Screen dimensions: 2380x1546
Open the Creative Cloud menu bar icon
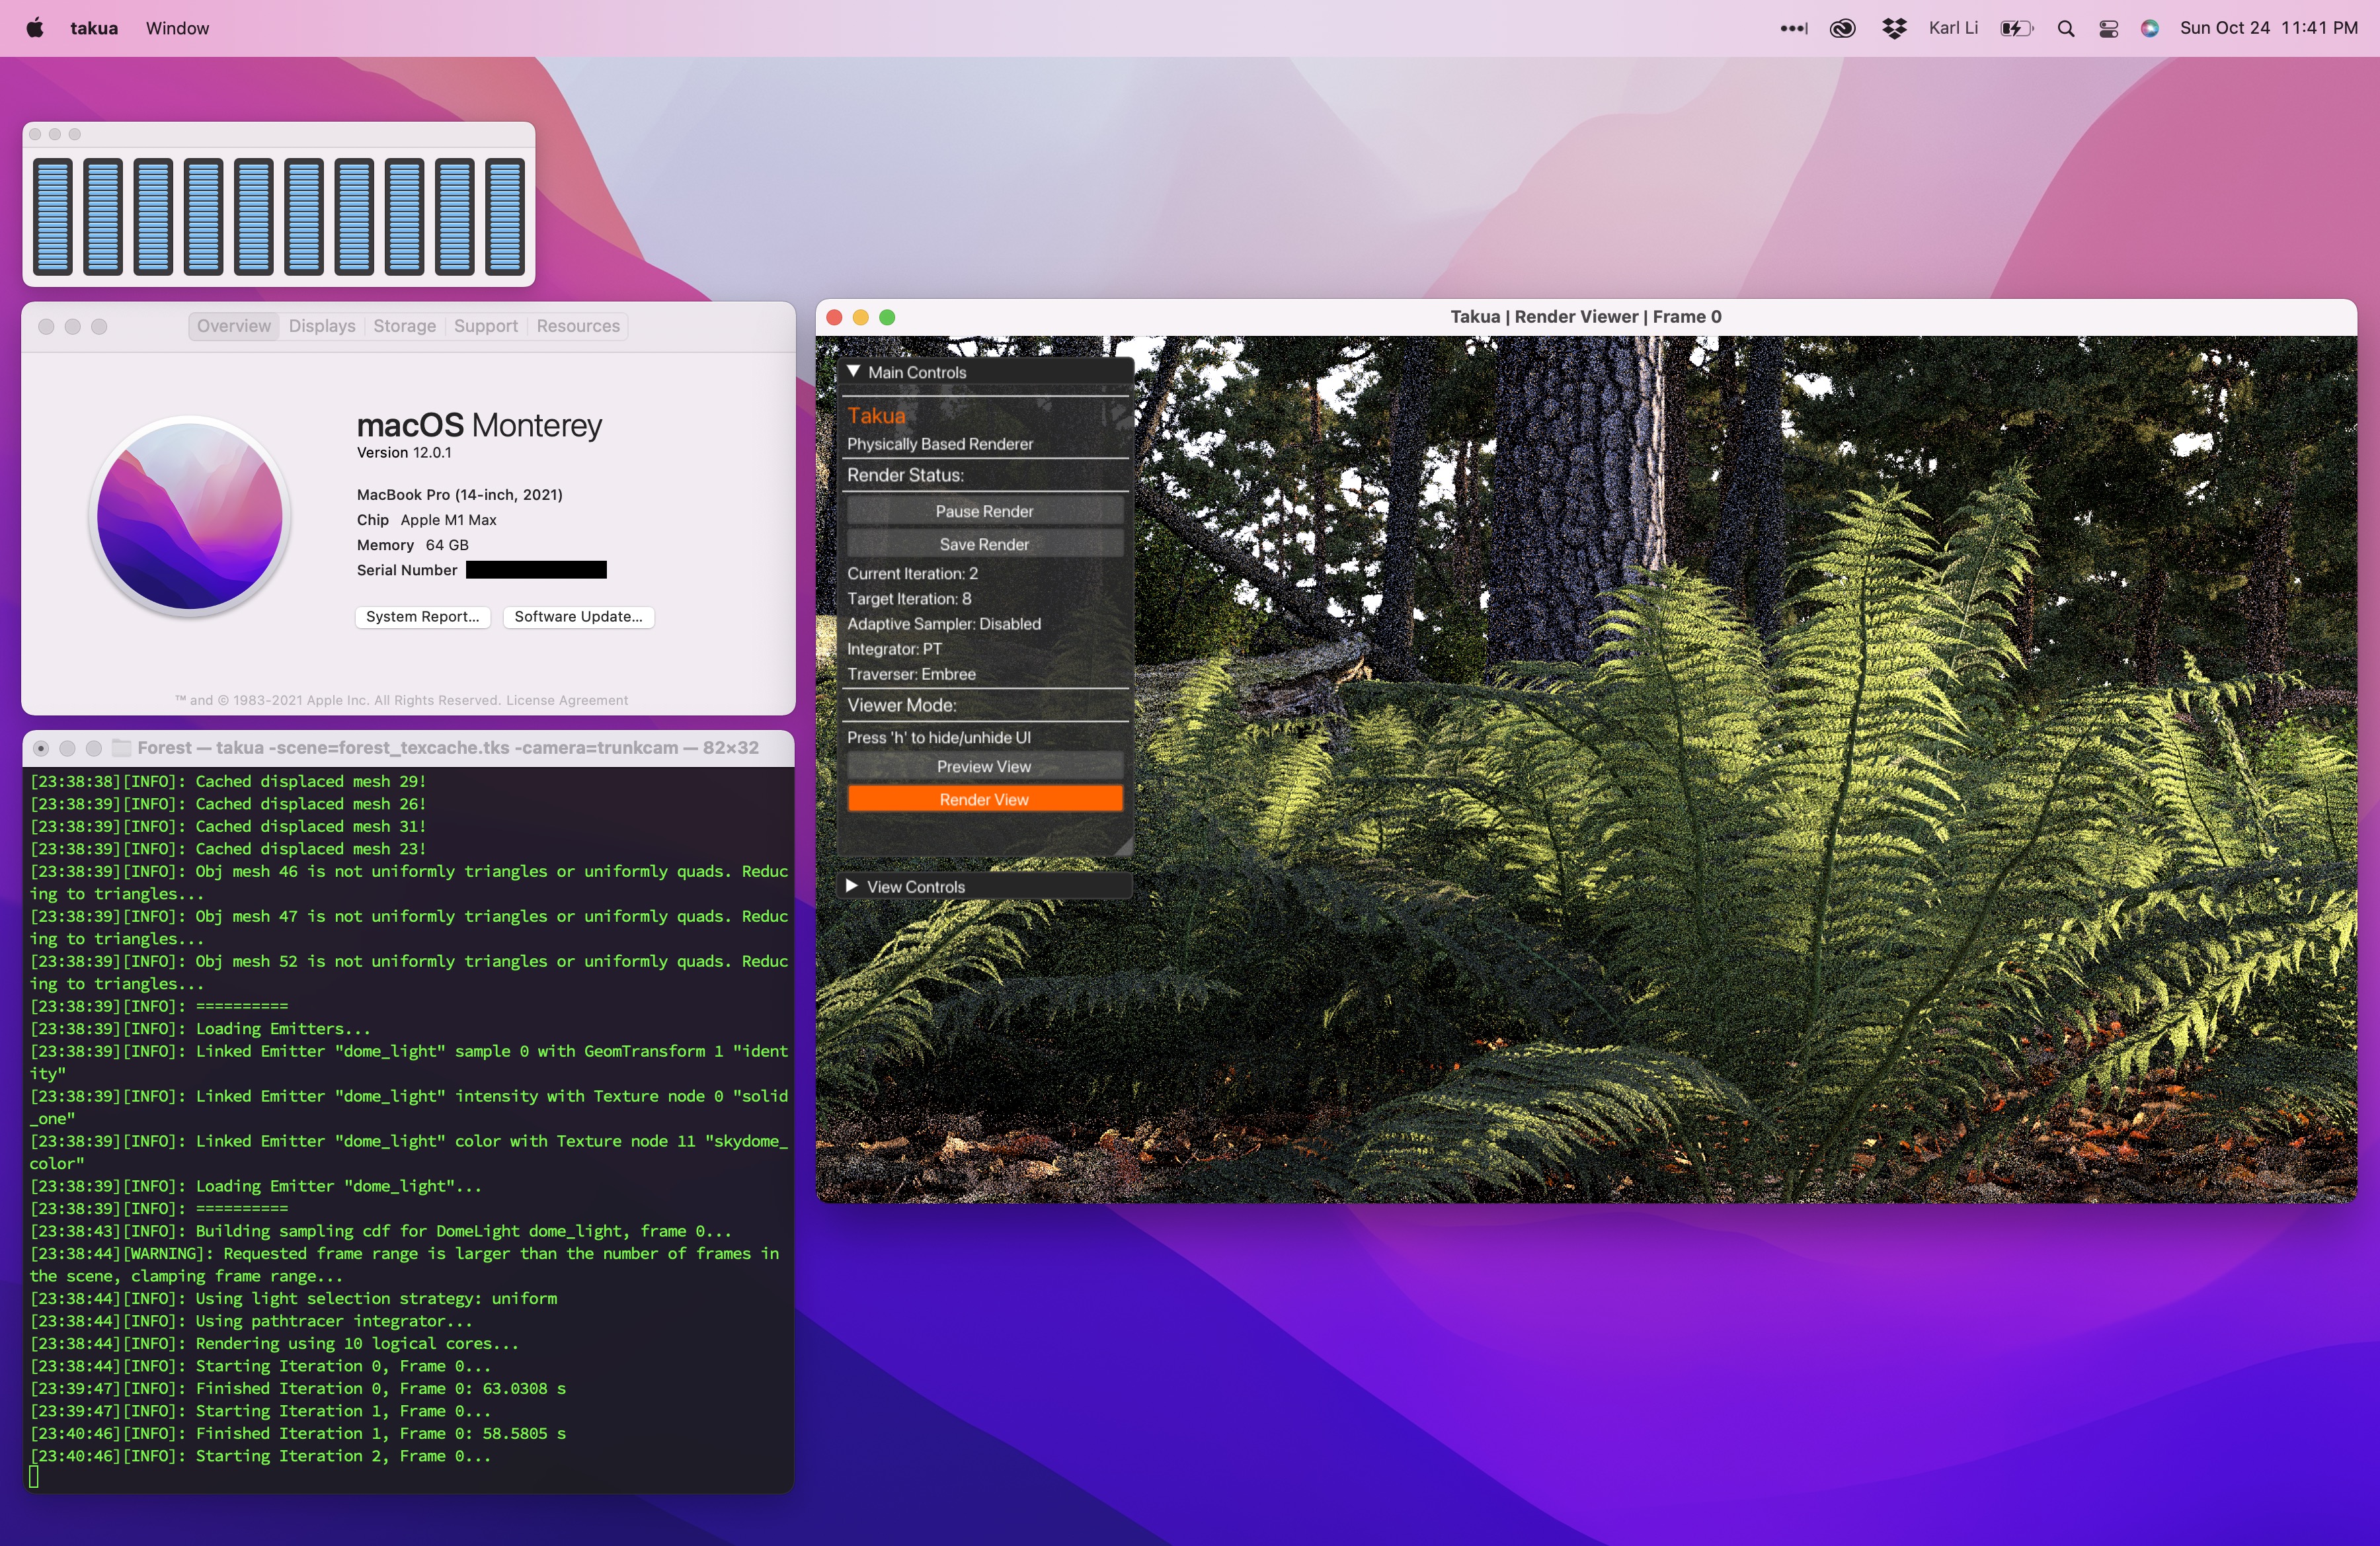[x=1842, y=28]
